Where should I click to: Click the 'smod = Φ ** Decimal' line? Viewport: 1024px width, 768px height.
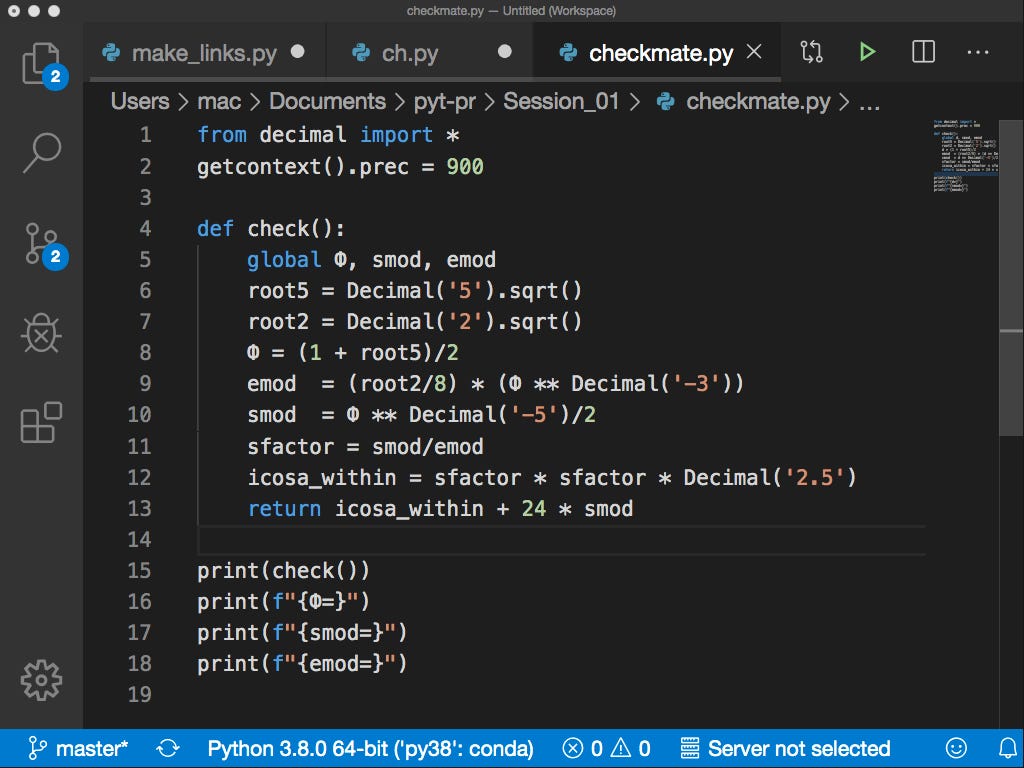pyautogui.click(x=421, y=415)
